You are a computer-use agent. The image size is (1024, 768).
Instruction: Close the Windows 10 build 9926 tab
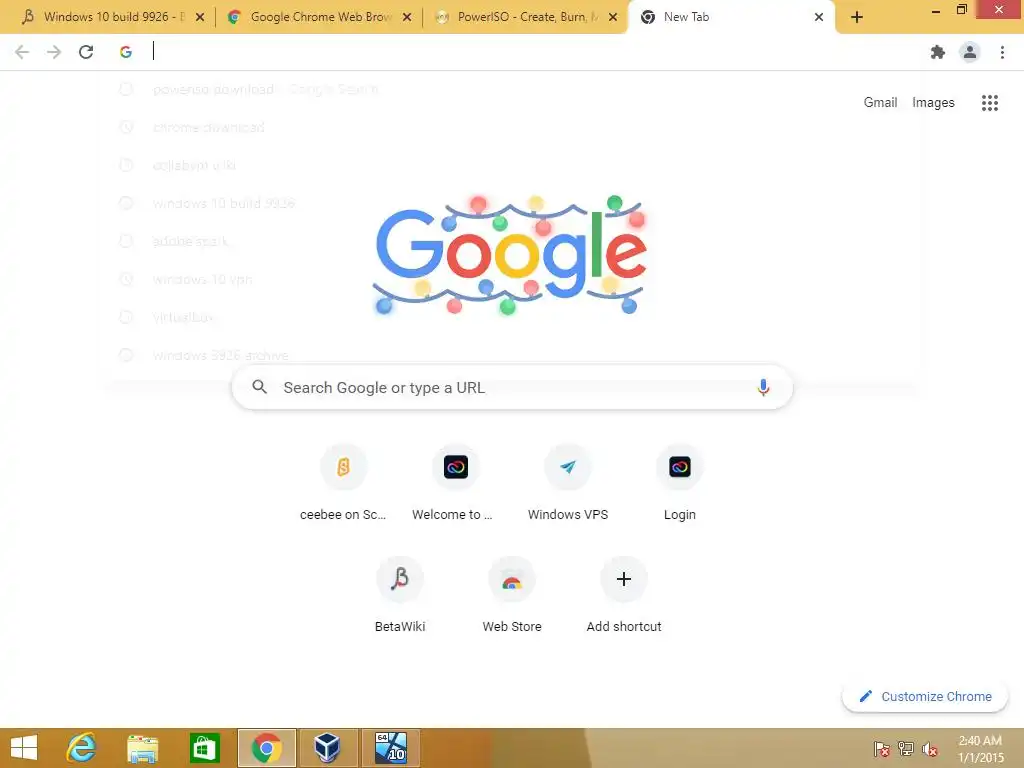coord(200,17)
